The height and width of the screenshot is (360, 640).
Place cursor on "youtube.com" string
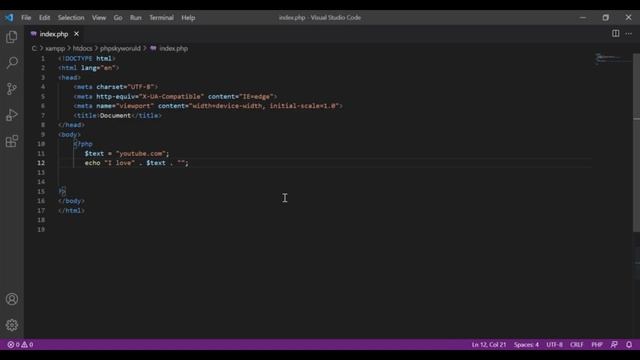141,153
